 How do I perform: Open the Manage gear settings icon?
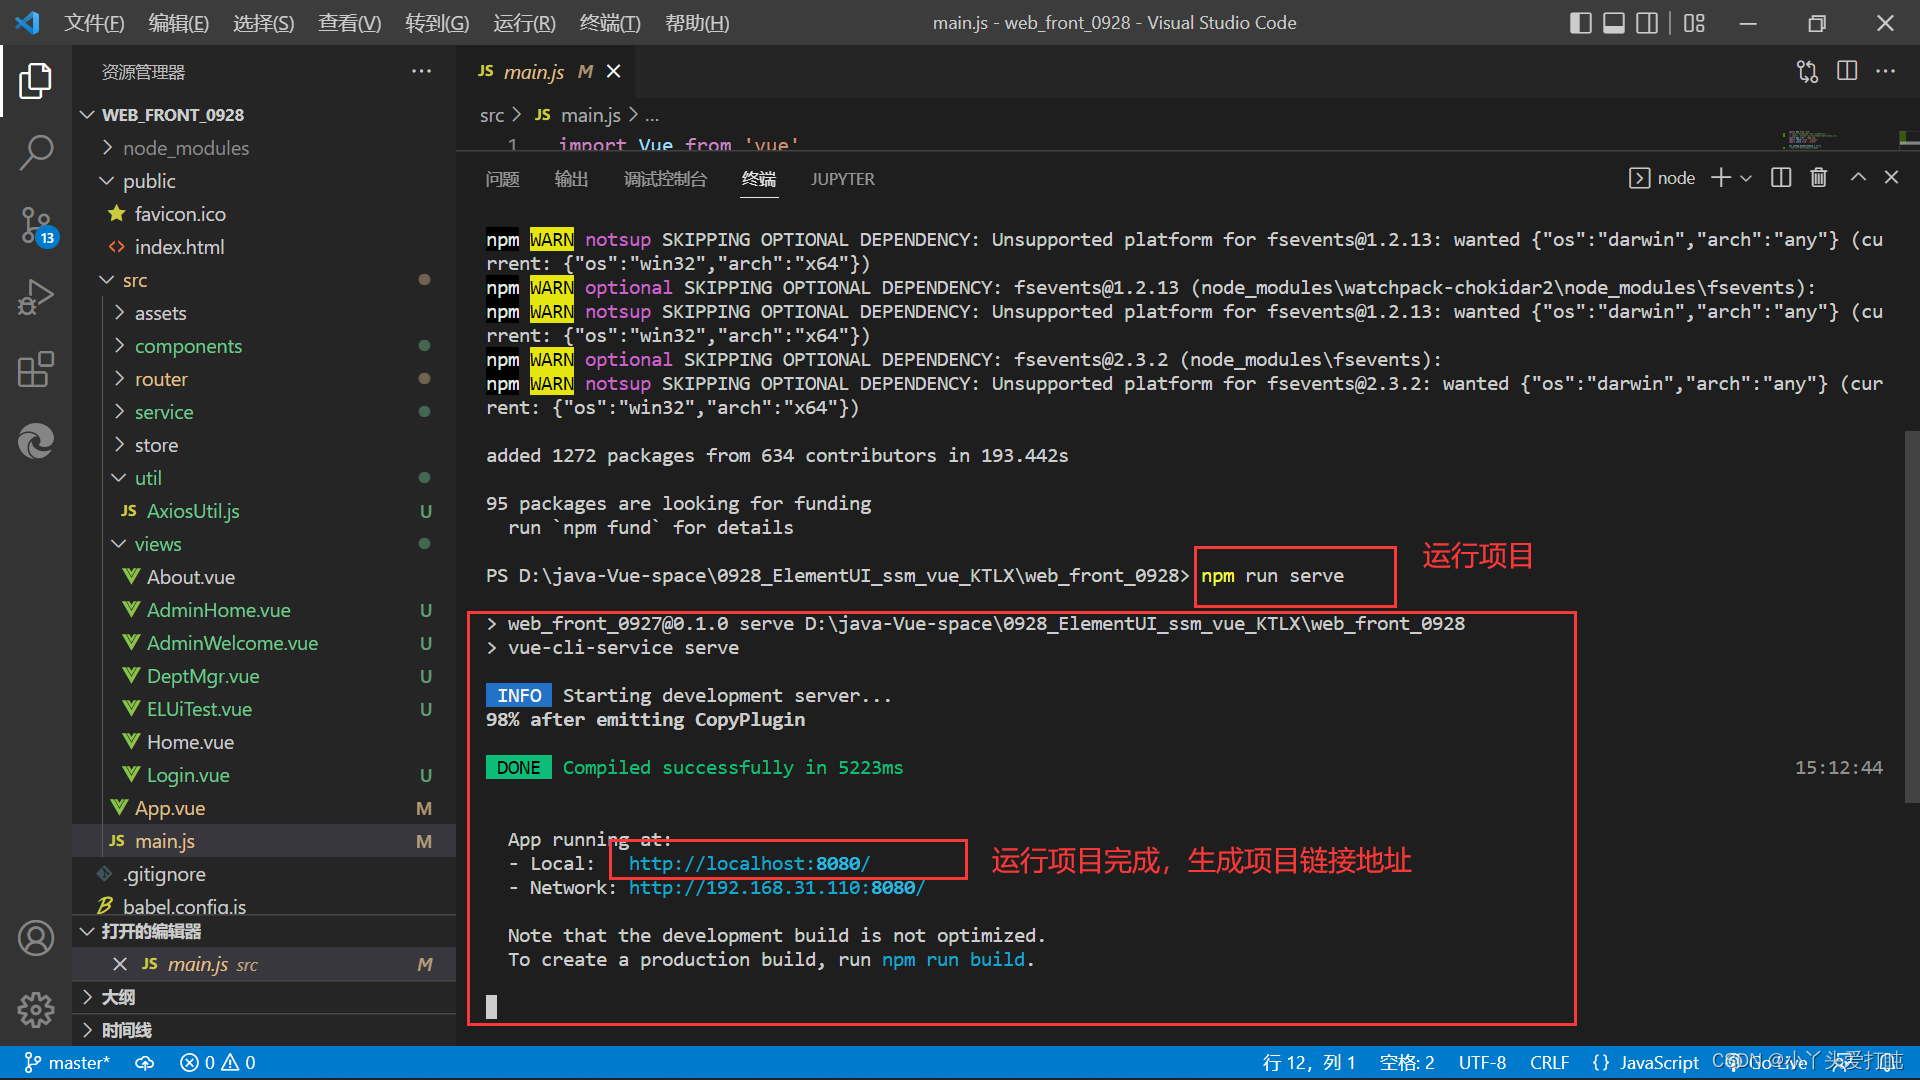click(36, 1010)
